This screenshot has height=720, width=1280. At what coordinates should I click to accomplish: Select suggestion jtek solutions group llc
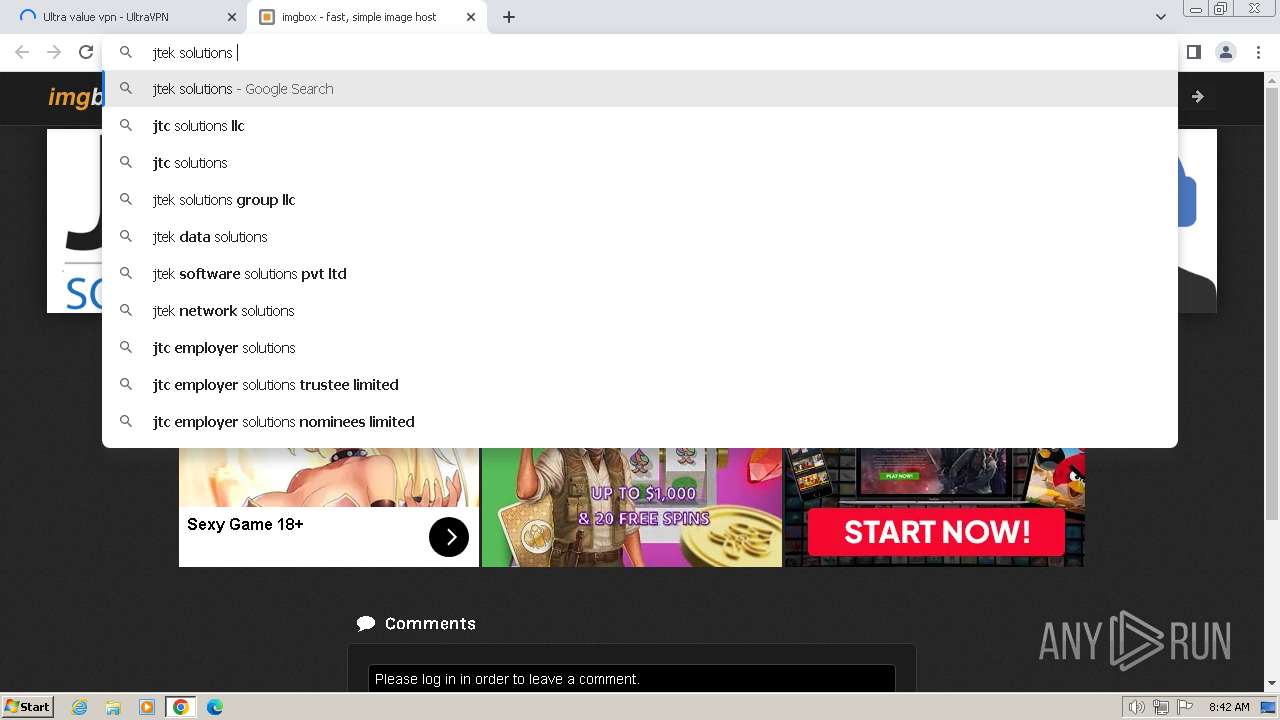coord(640,200)
